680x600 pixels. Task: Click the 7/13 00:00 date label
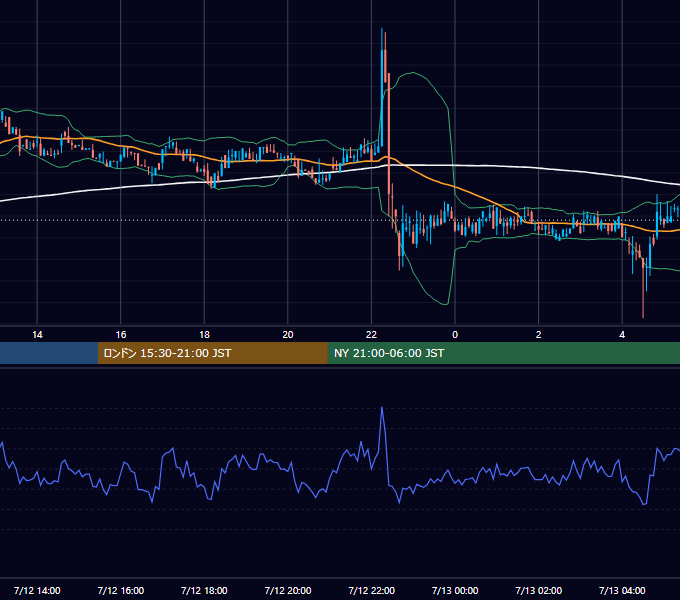pyautogui.click(x=455, y=590)
